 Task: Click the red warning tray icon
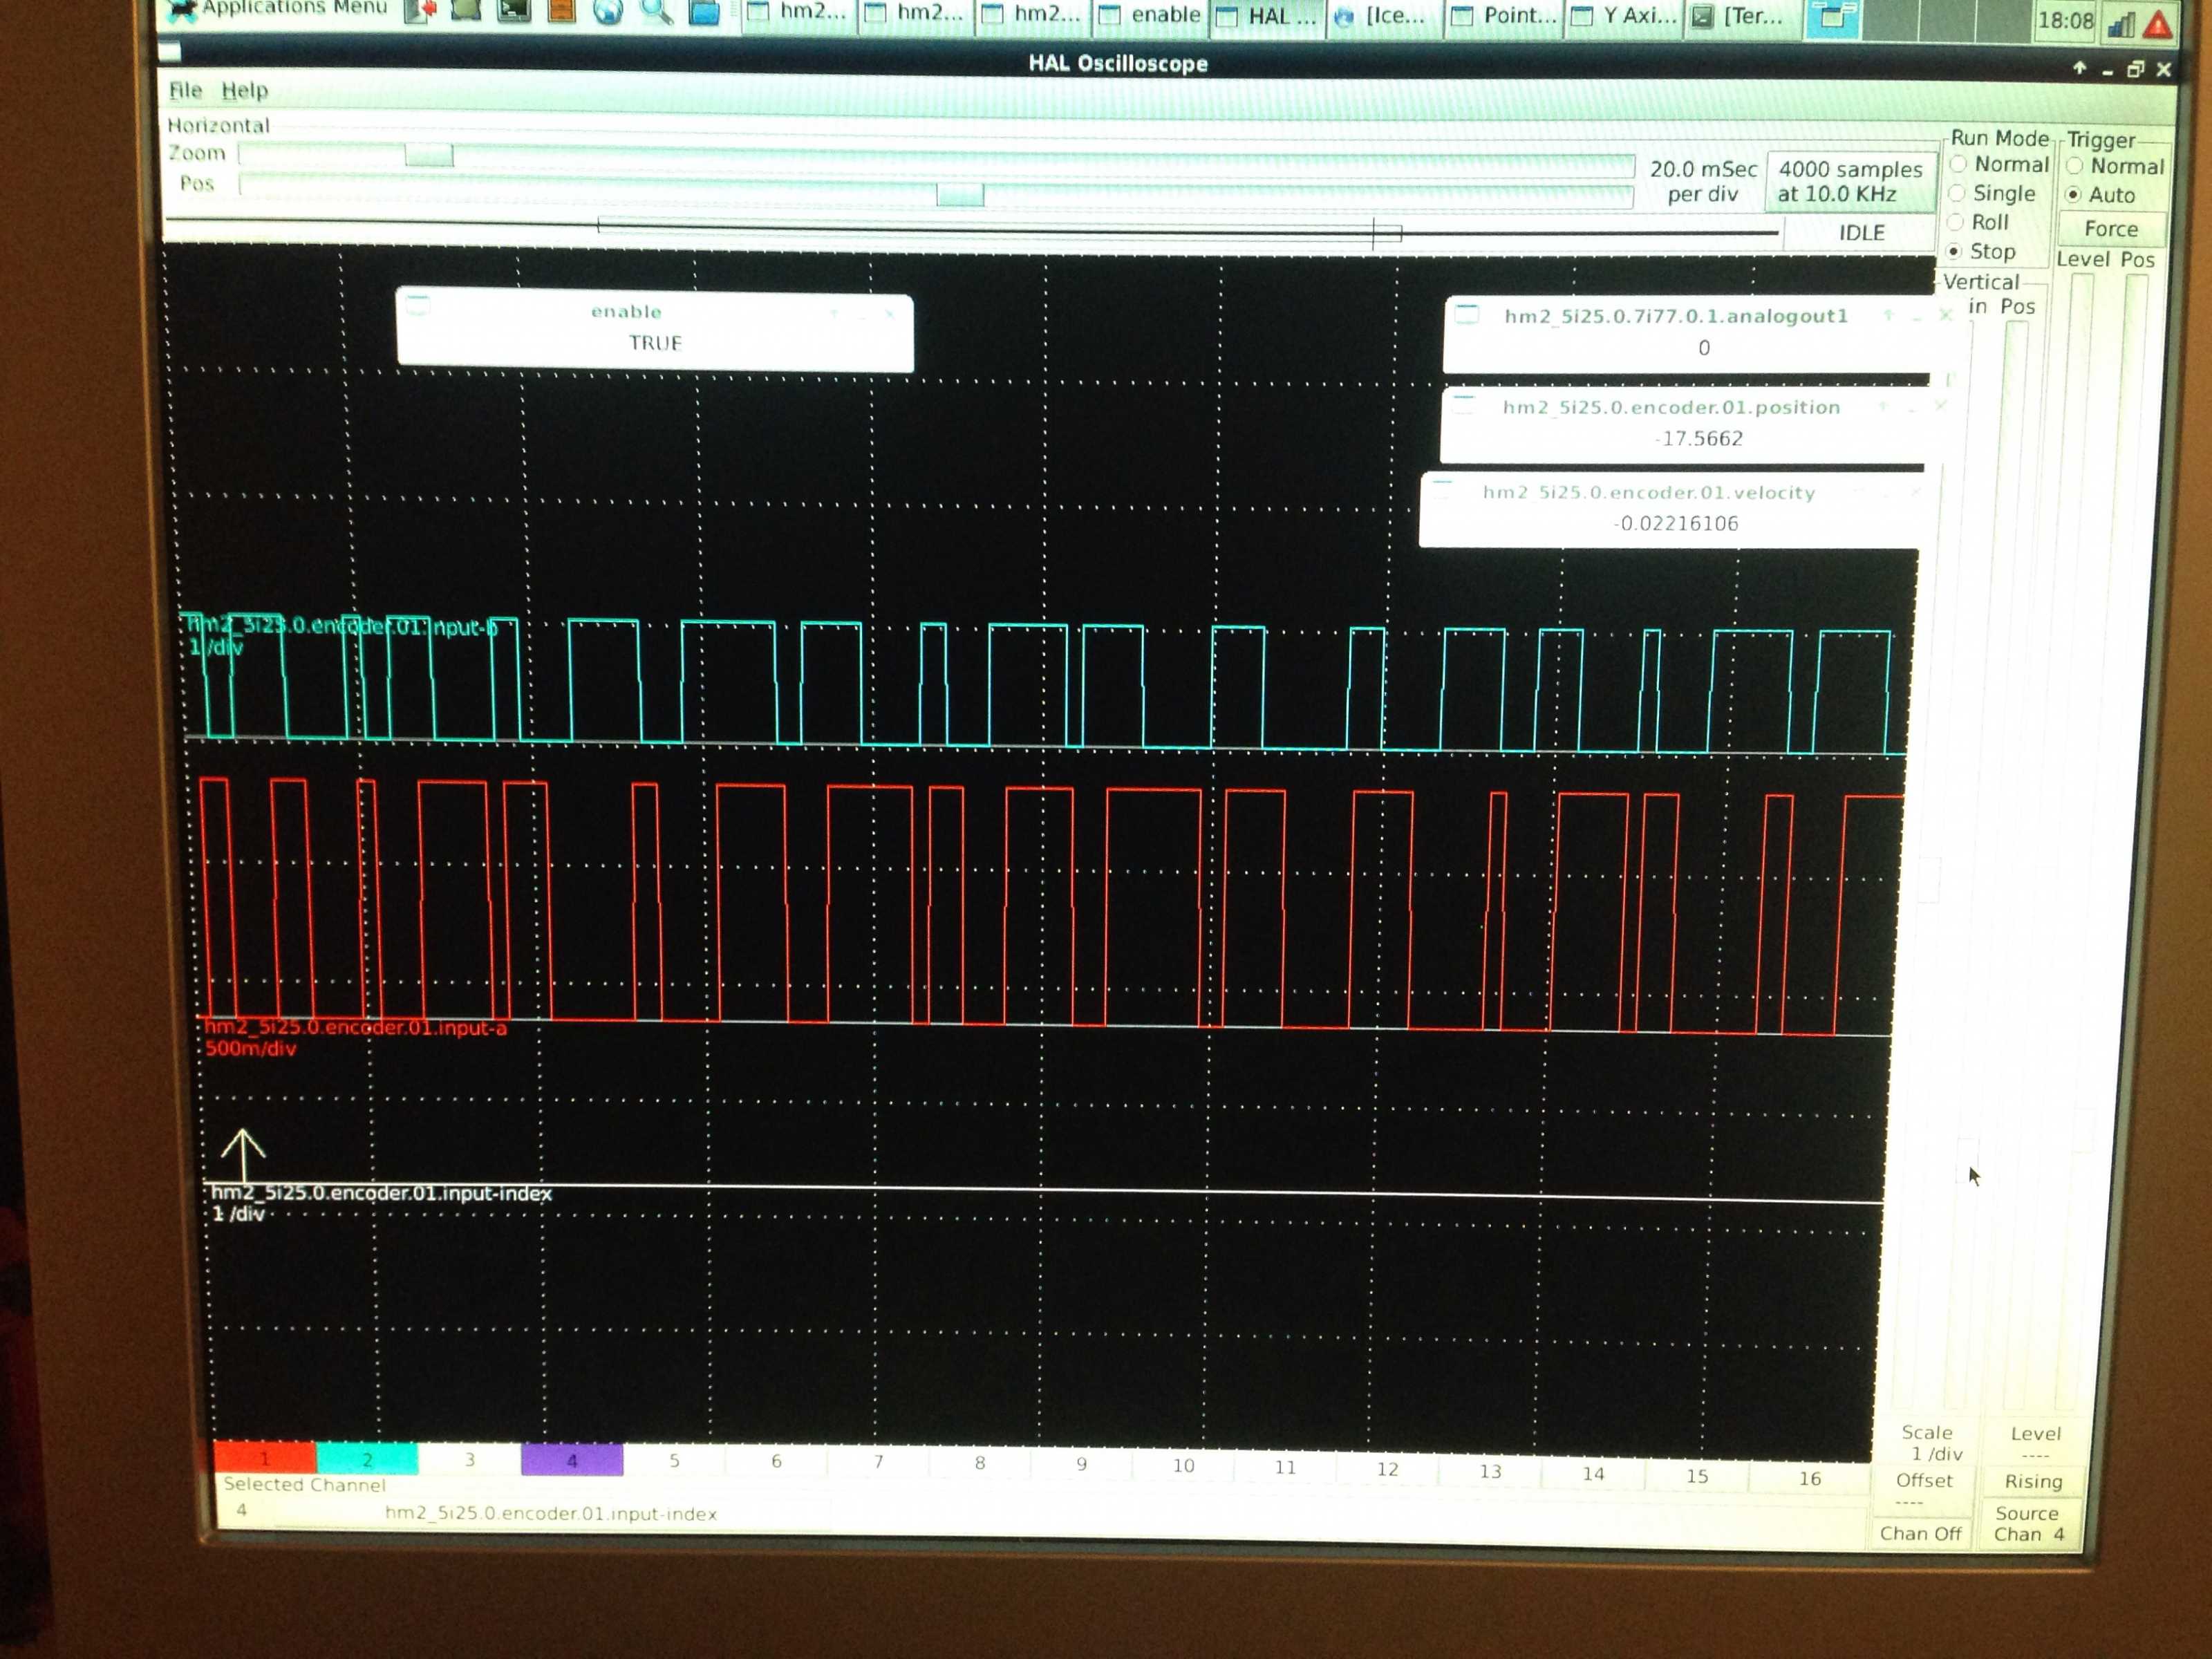click(2159, 24)
